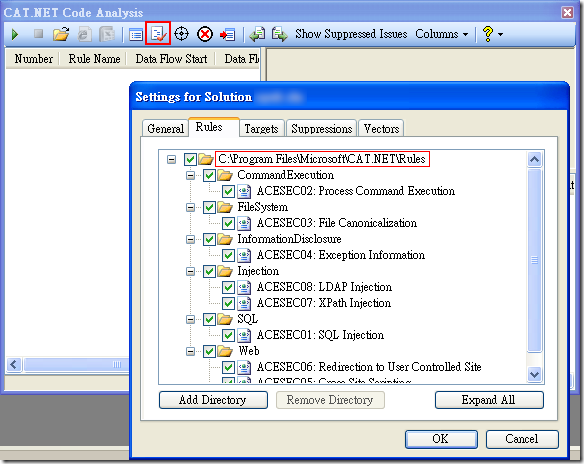This screenshot has width=584, height=464.
Task: Click the Injection folder icon
Action: point(225,271)
